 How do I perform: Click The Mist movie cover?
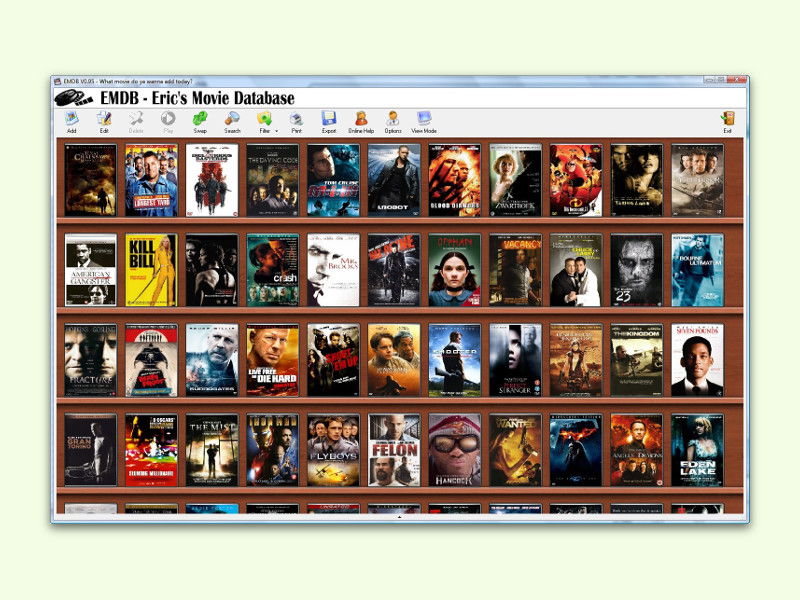[x=212, y=450]
